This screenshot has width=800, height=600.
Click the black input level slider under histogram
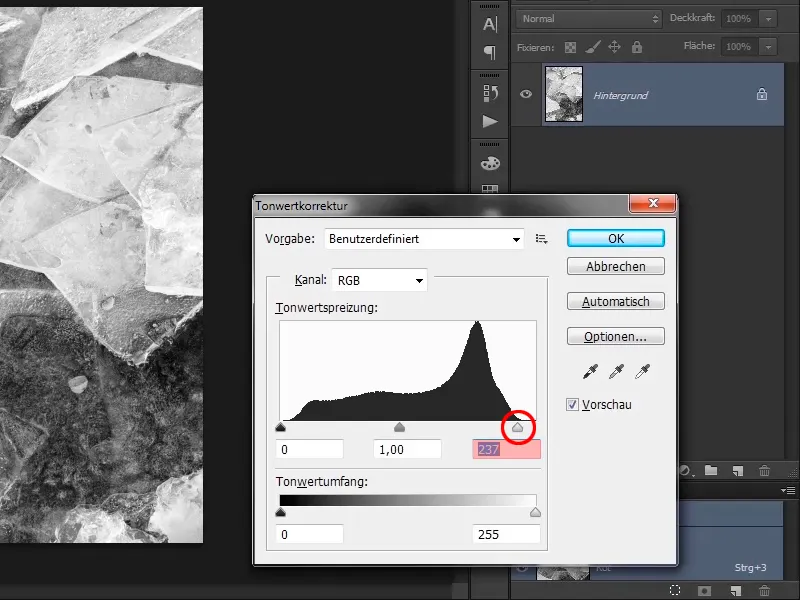280,427
